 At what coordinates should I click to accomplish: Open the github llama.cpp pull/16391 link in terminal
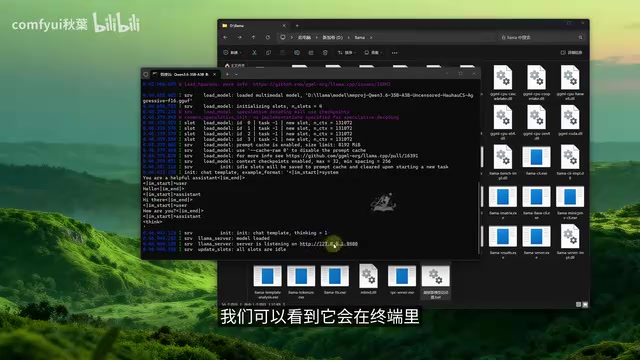pos(352,156)
